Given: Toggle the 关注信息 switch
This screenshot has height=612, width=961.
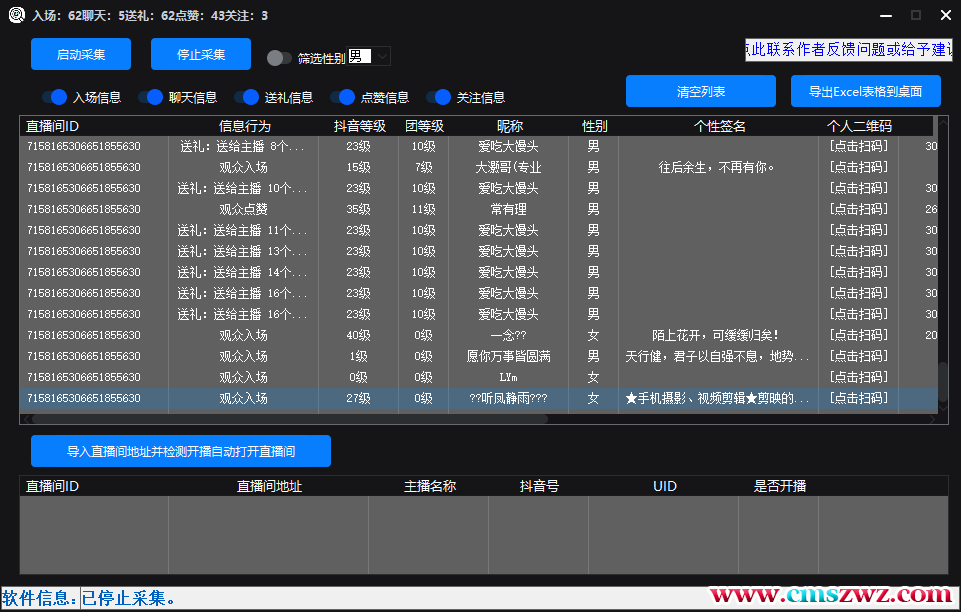Looking at the screenshot, I should tap(439, 97).
